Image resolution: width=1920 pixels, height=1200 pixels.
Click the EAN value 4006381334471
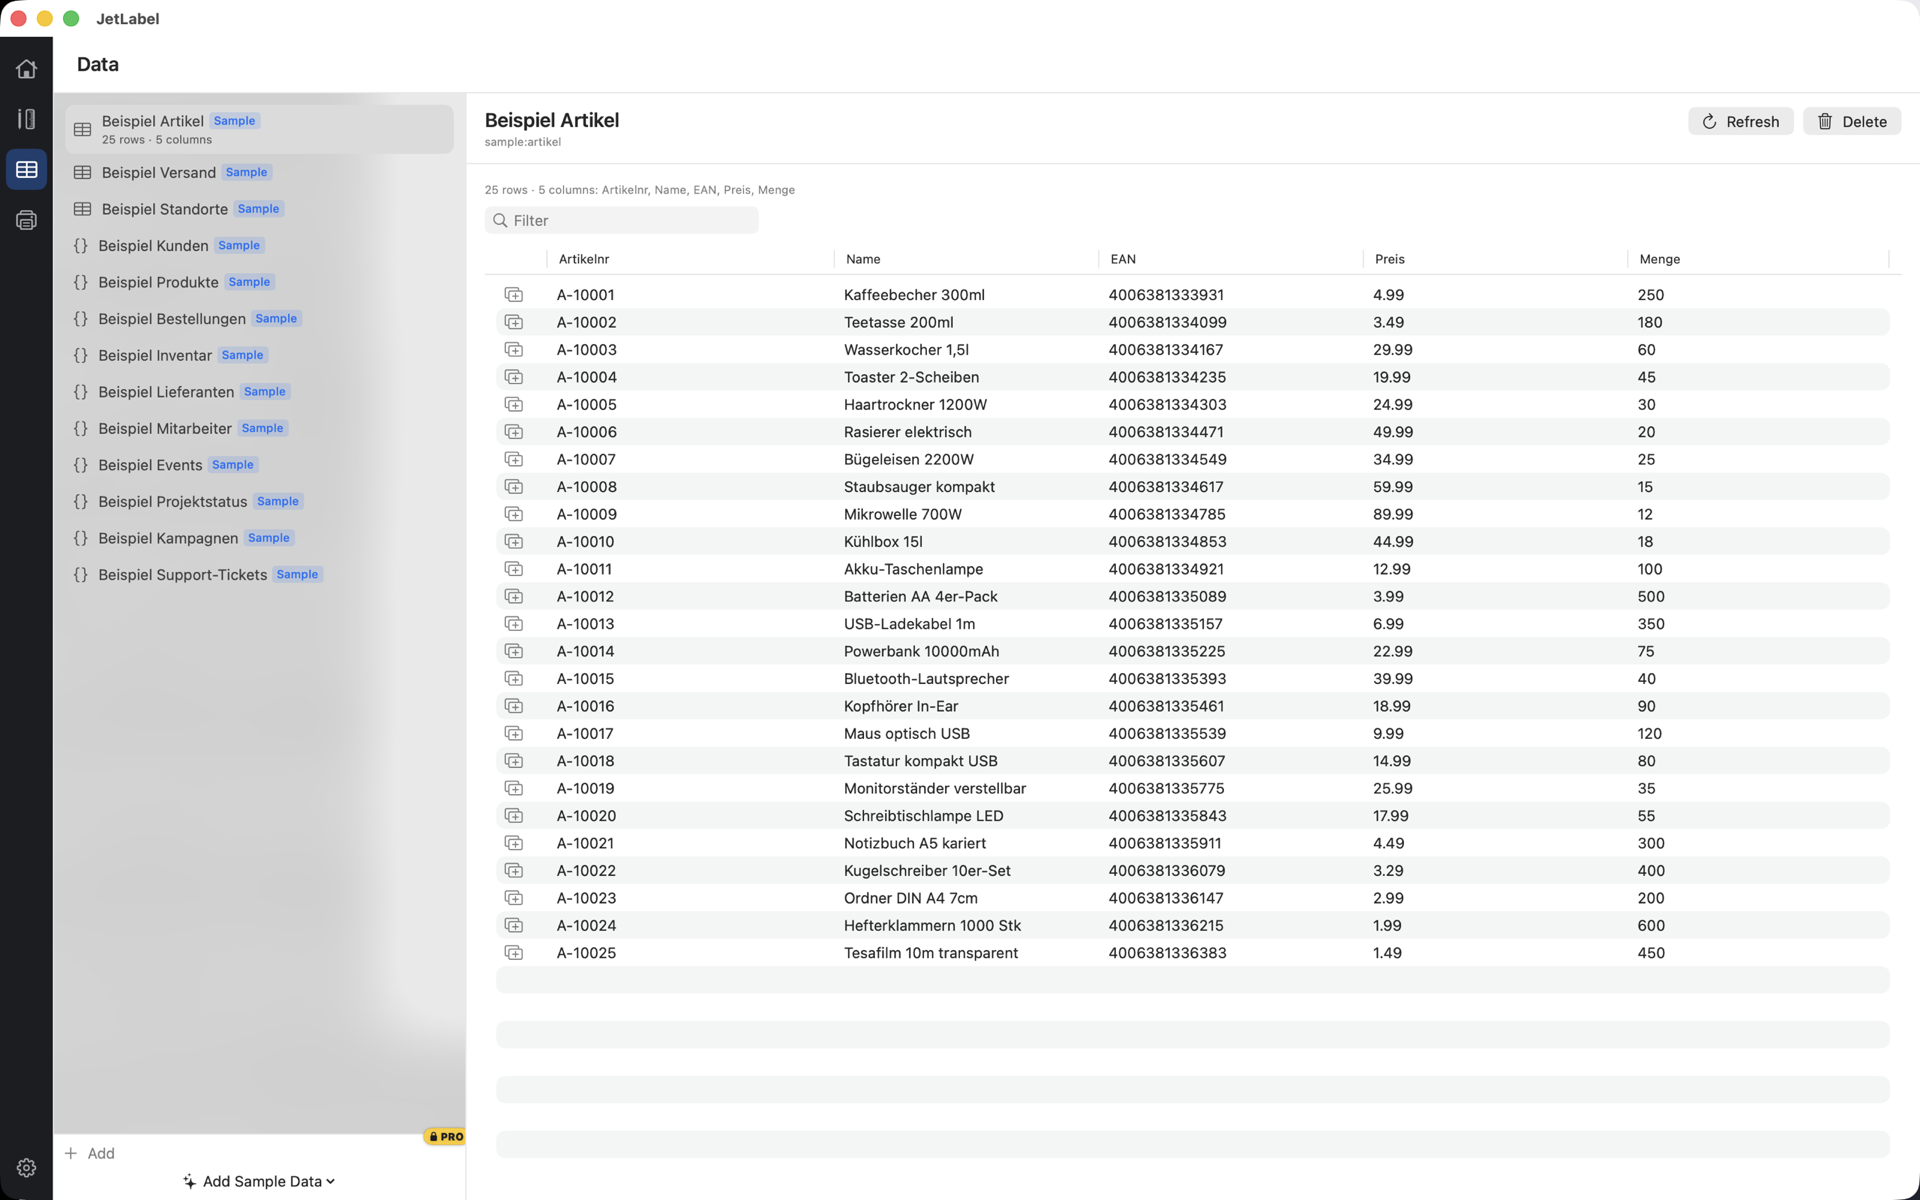tap(1166, 432)
